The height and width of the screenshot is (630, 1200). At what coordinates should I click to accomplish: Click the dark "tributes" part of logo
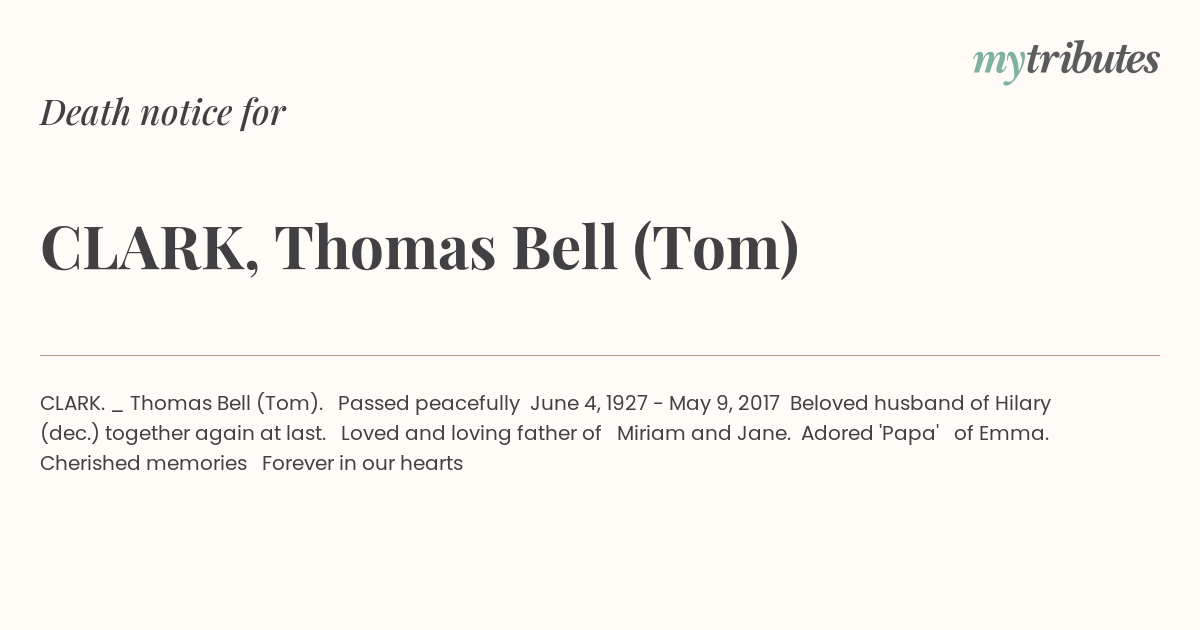coord(1093,60)
